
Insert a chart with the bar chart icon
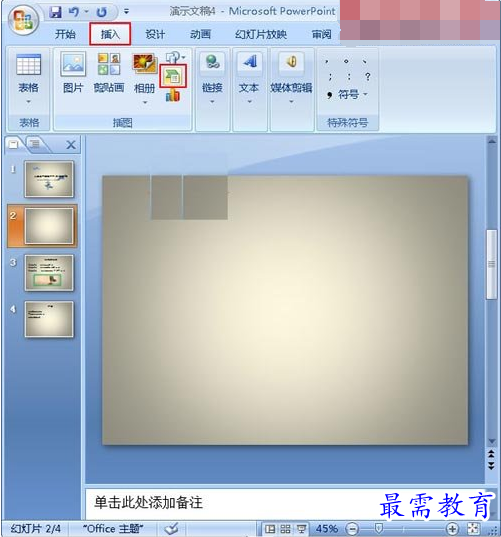[x=173, y=96]
